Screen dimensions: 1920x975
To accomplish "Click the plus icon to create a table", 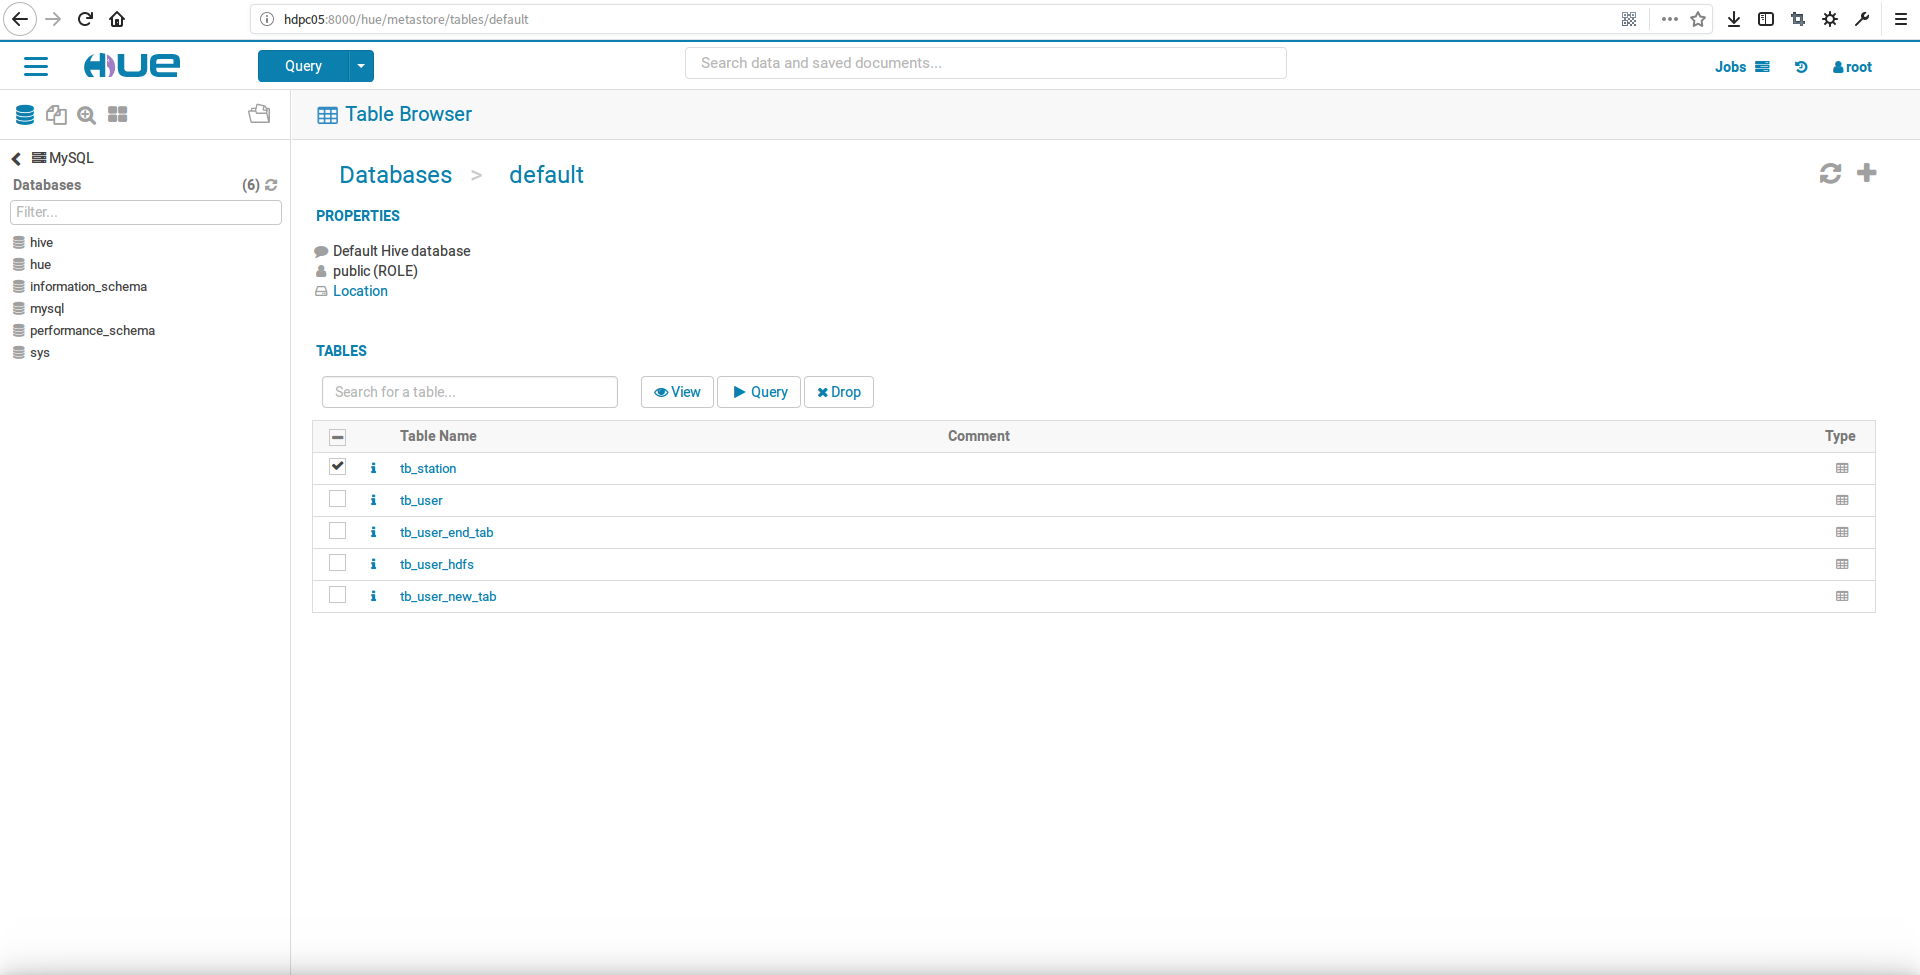I will [x=1867, y=173].
